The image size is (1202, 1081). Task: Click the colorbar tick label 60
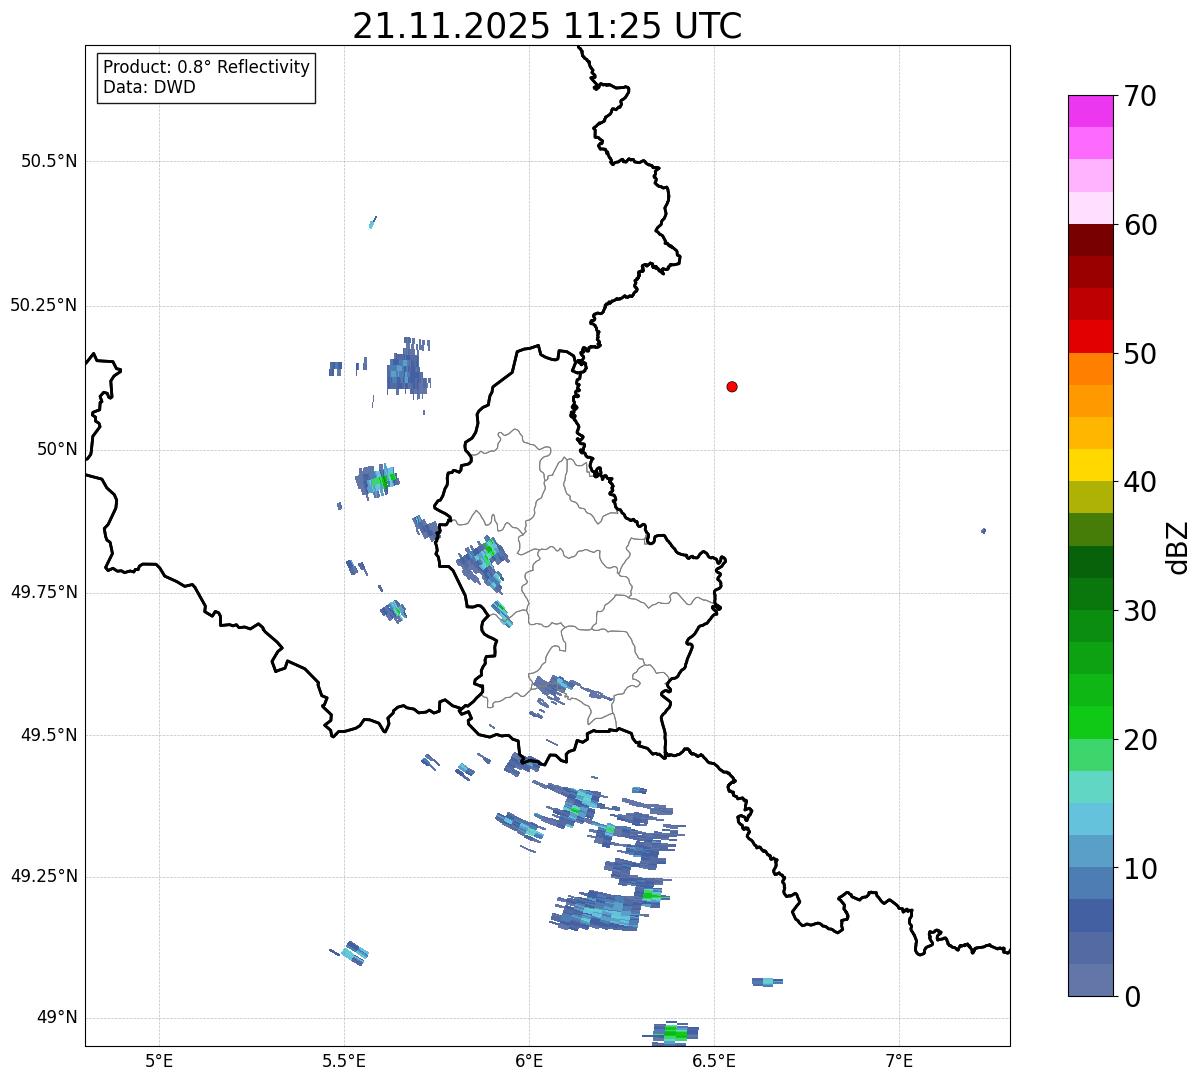pyautogui.click(x=1140, y=225)
